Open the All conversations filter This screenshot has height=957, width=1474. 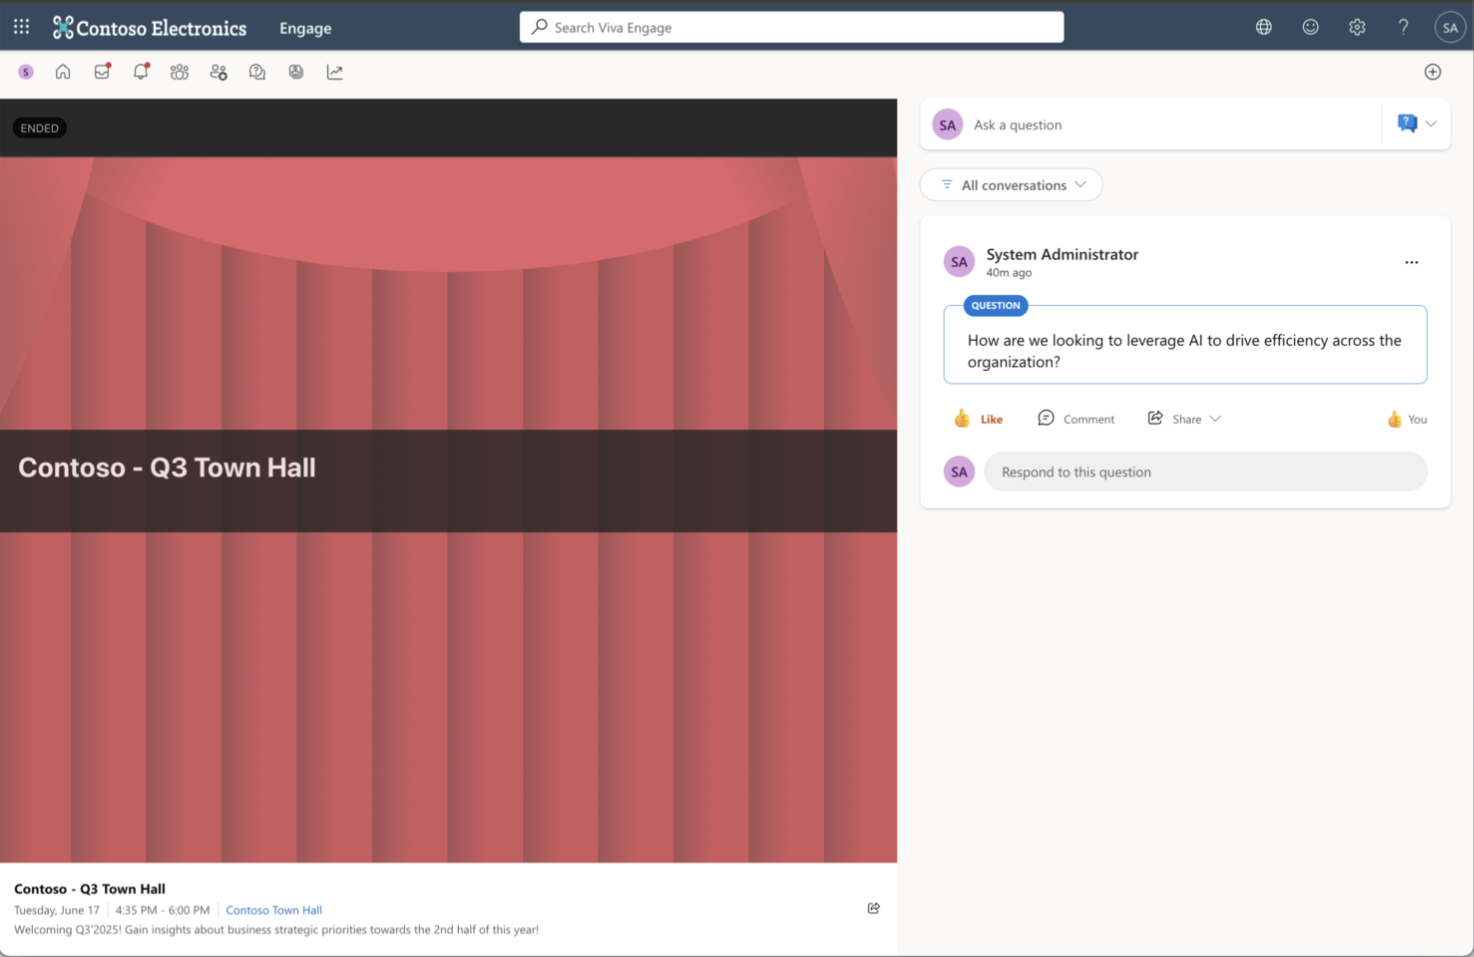point(1011,184)
